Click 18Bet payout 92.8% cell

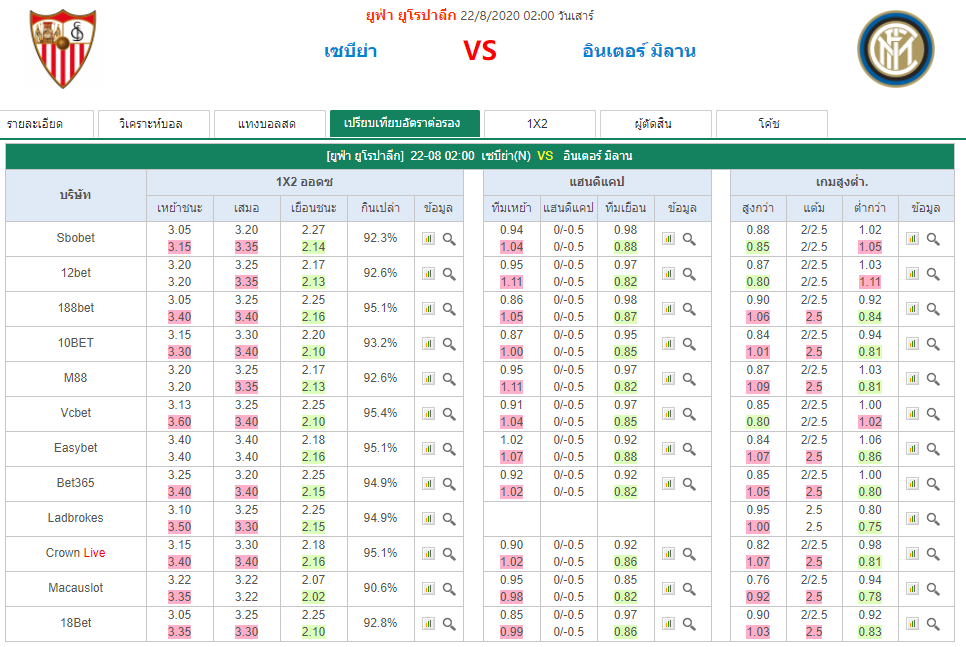(x=381, y=623)
